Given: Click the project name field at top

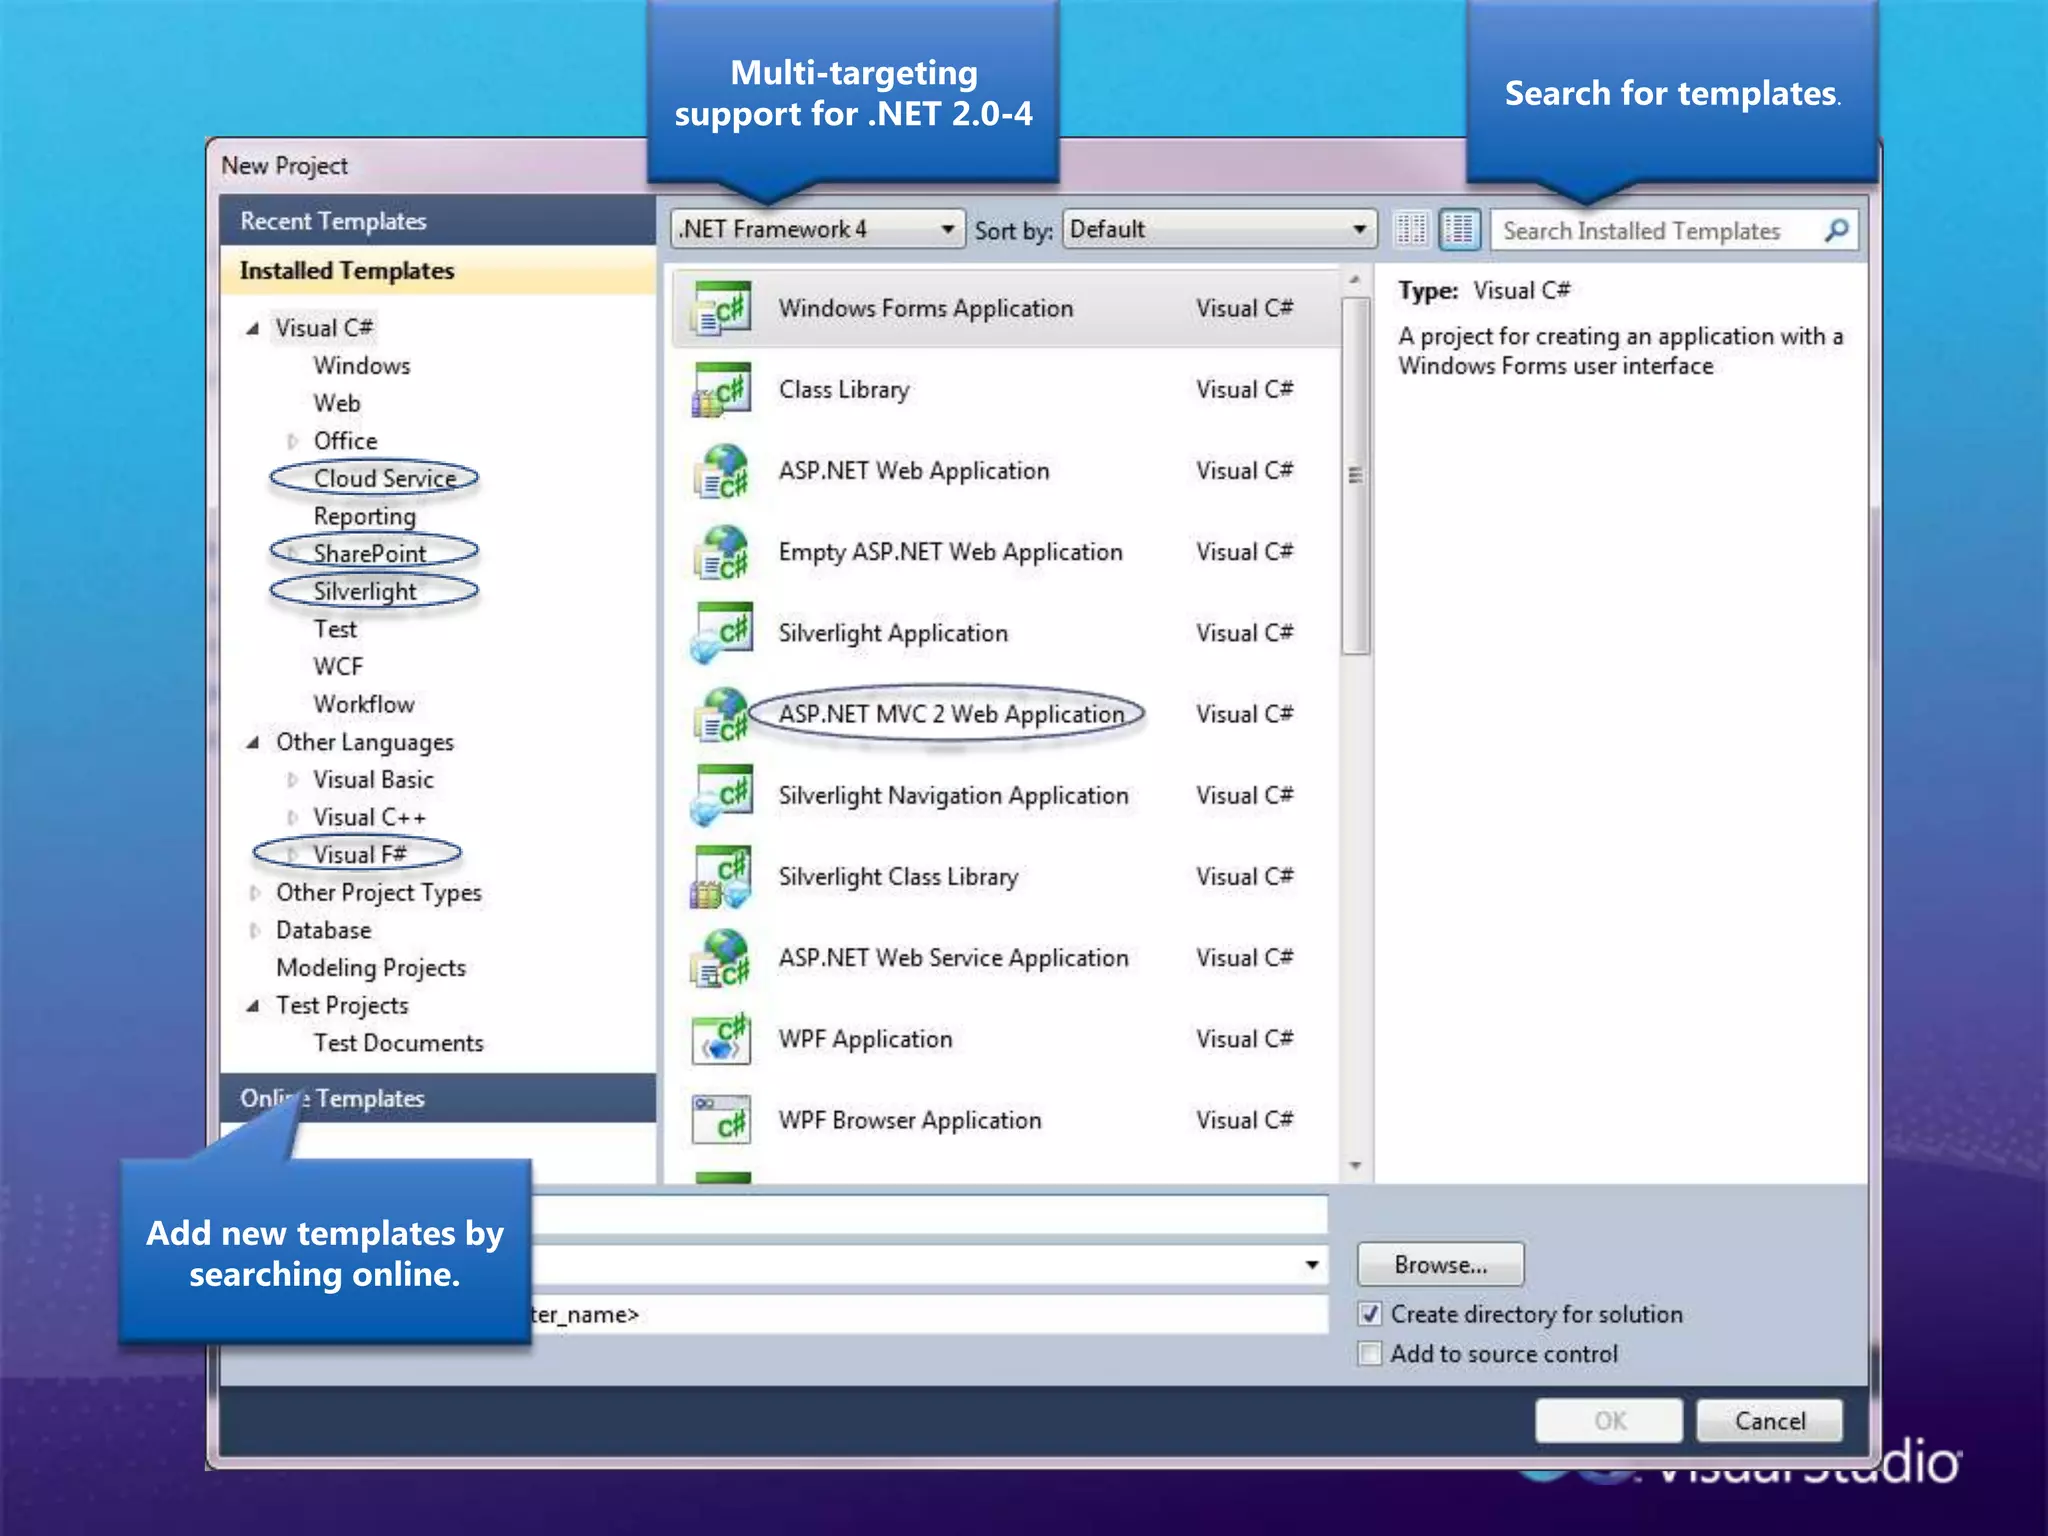Looking at the screenshot, I should pos(930,1215).
